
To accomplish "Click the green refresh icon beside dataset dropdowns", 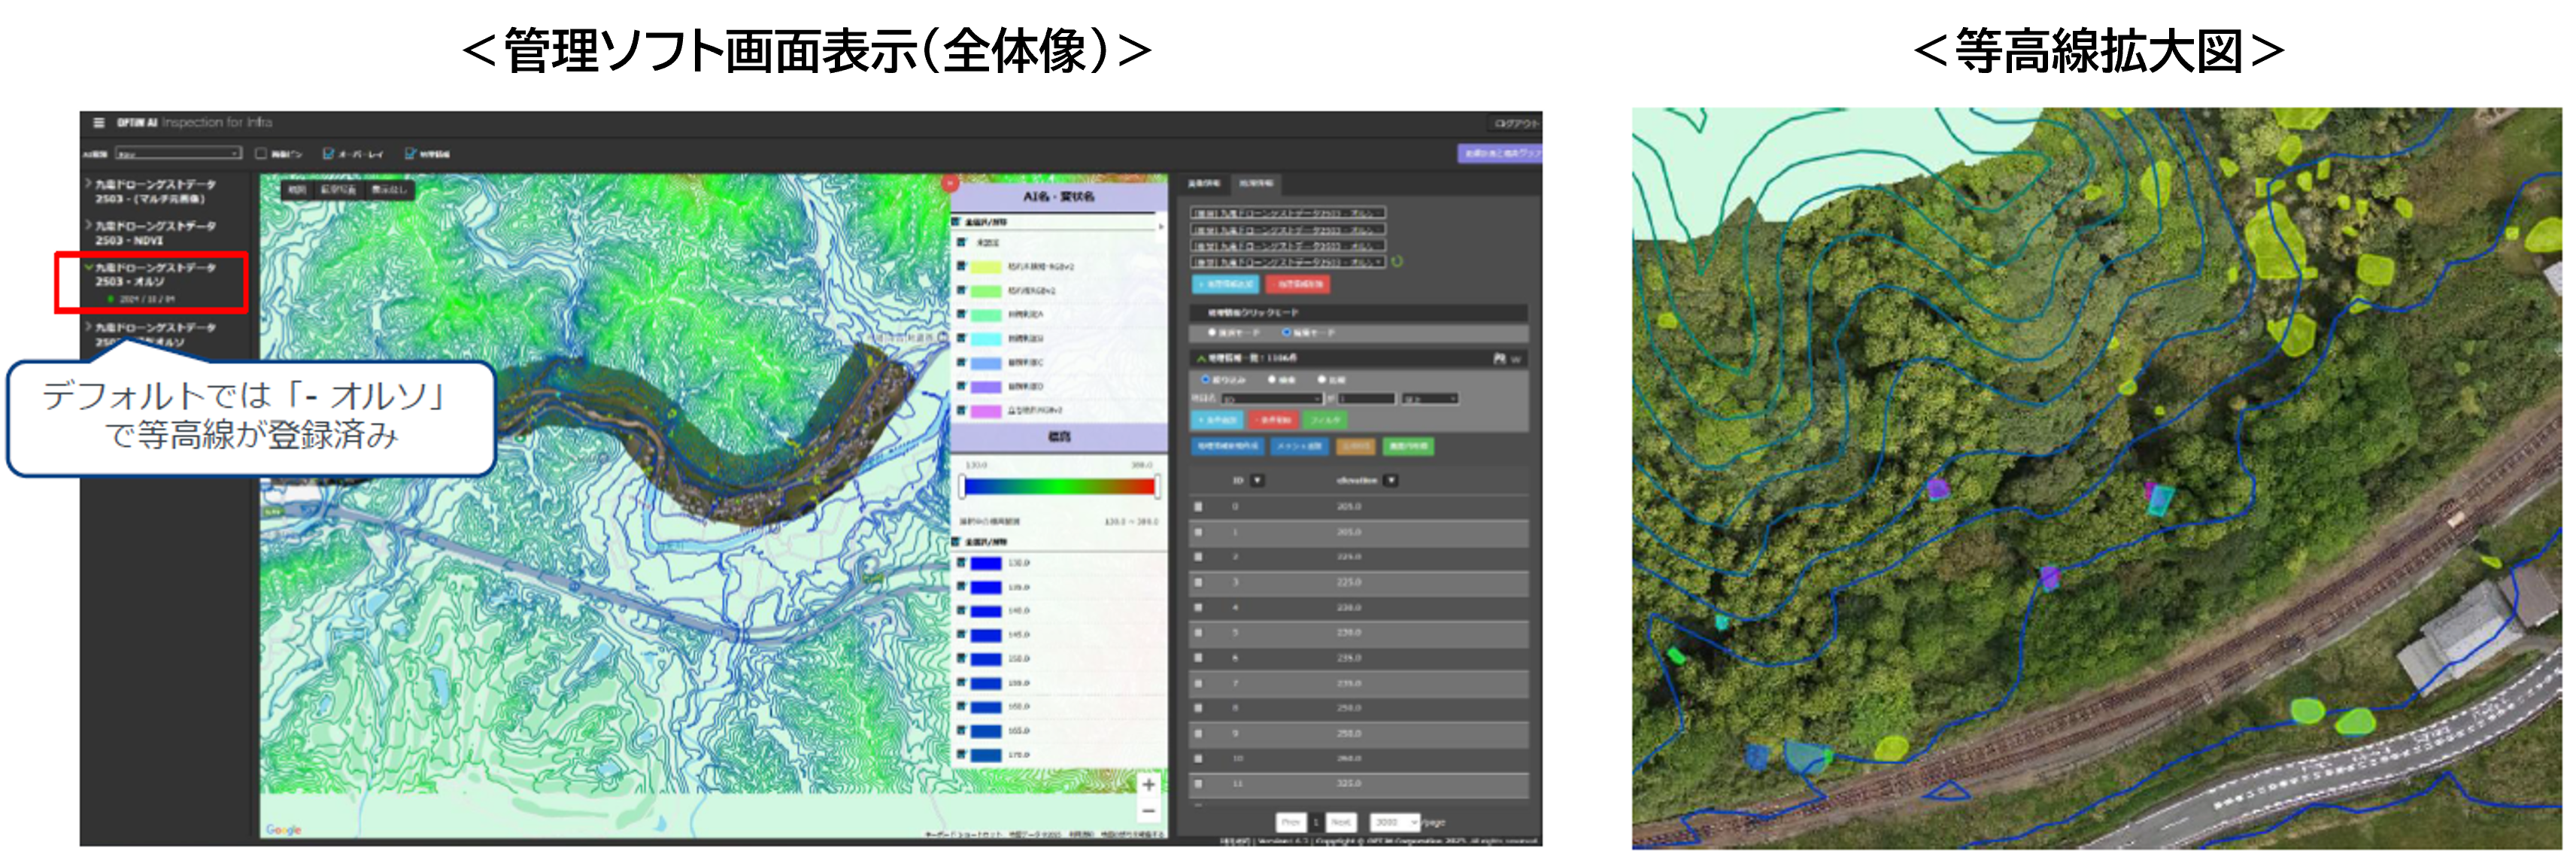I will pos(1397,261).
